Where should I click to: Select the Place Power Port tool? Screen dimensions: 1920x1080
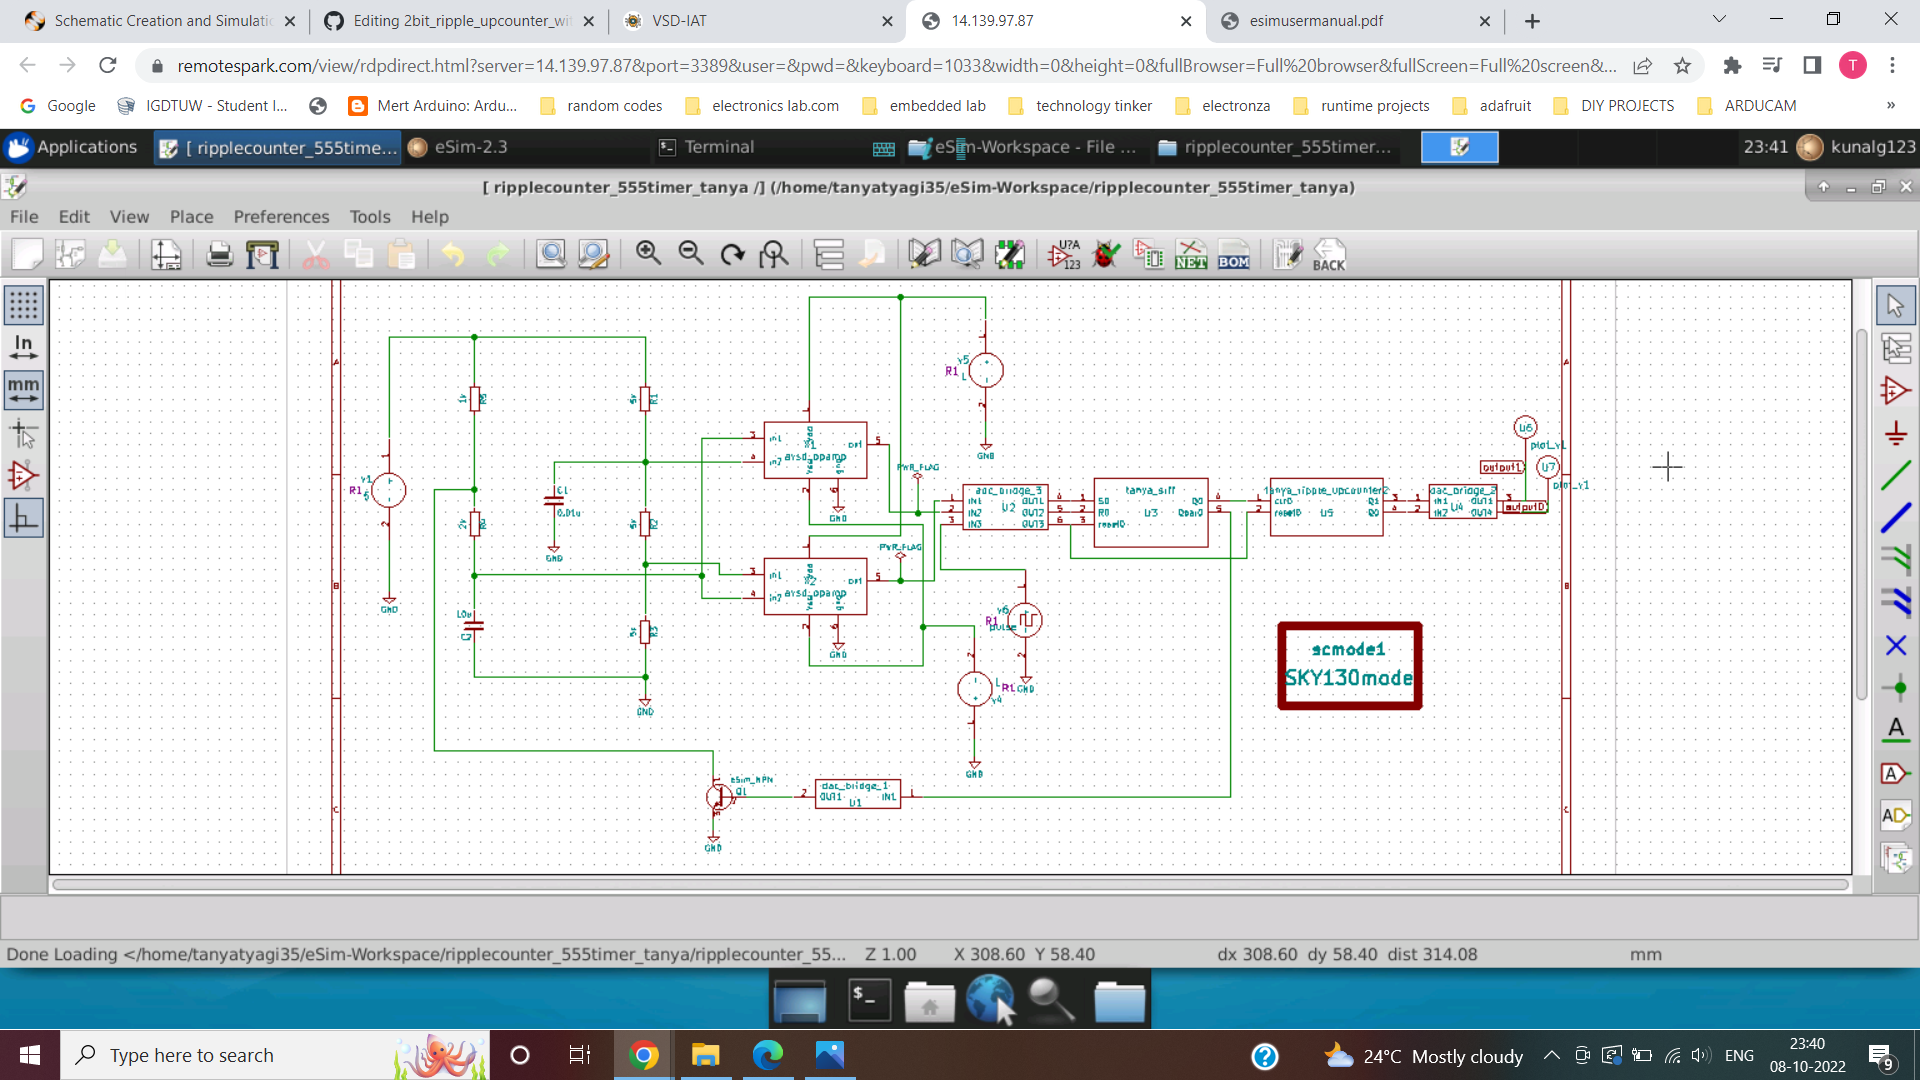[x=1895, y=433]
